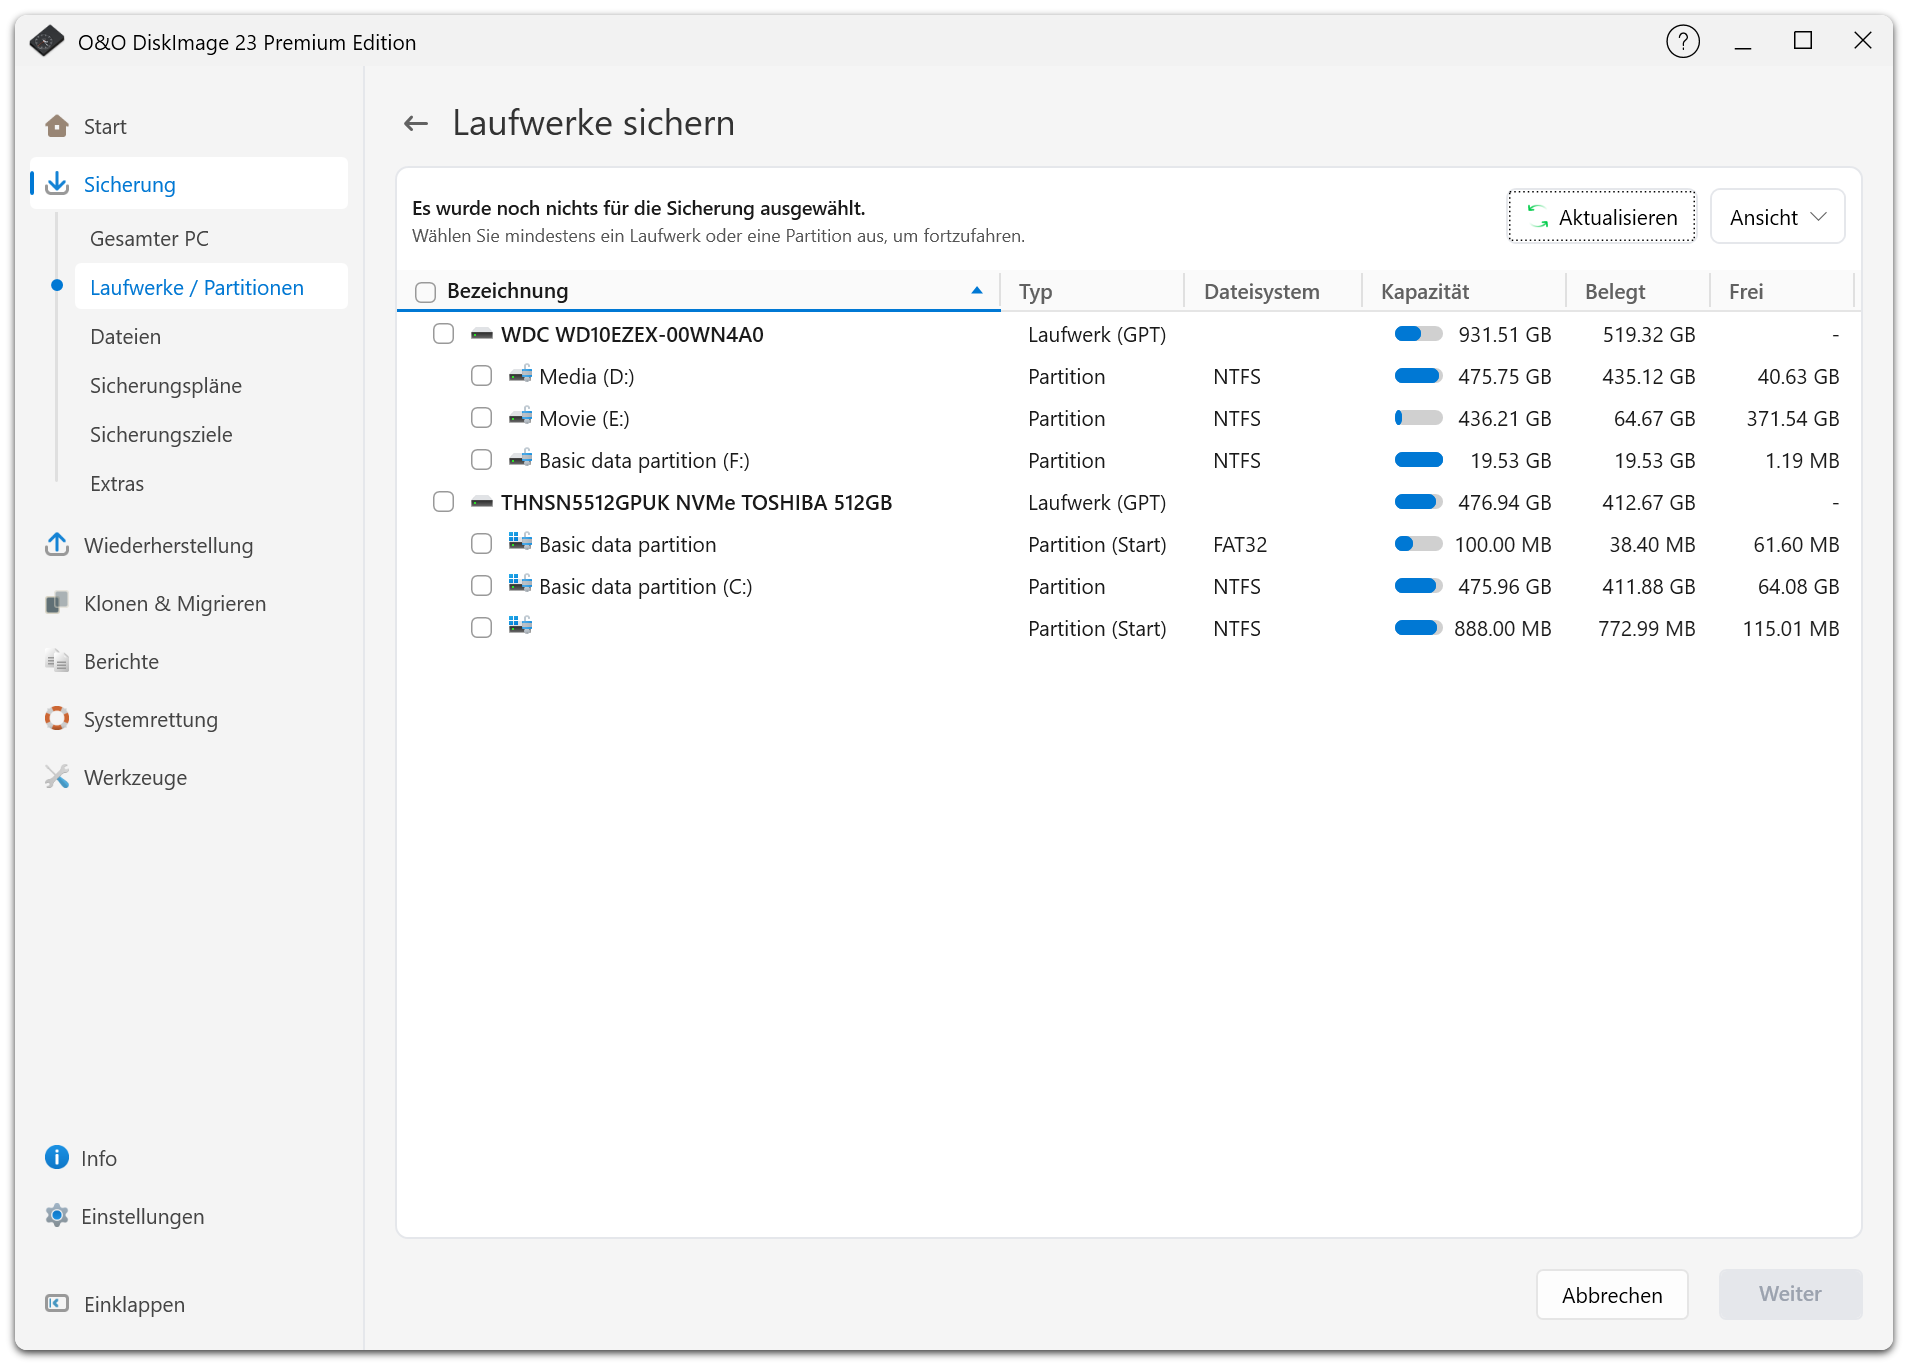Screen dimensions: 1908x1365
Task: Check the Basic data partition (F:) checkbox
Action: click(481, 460)
